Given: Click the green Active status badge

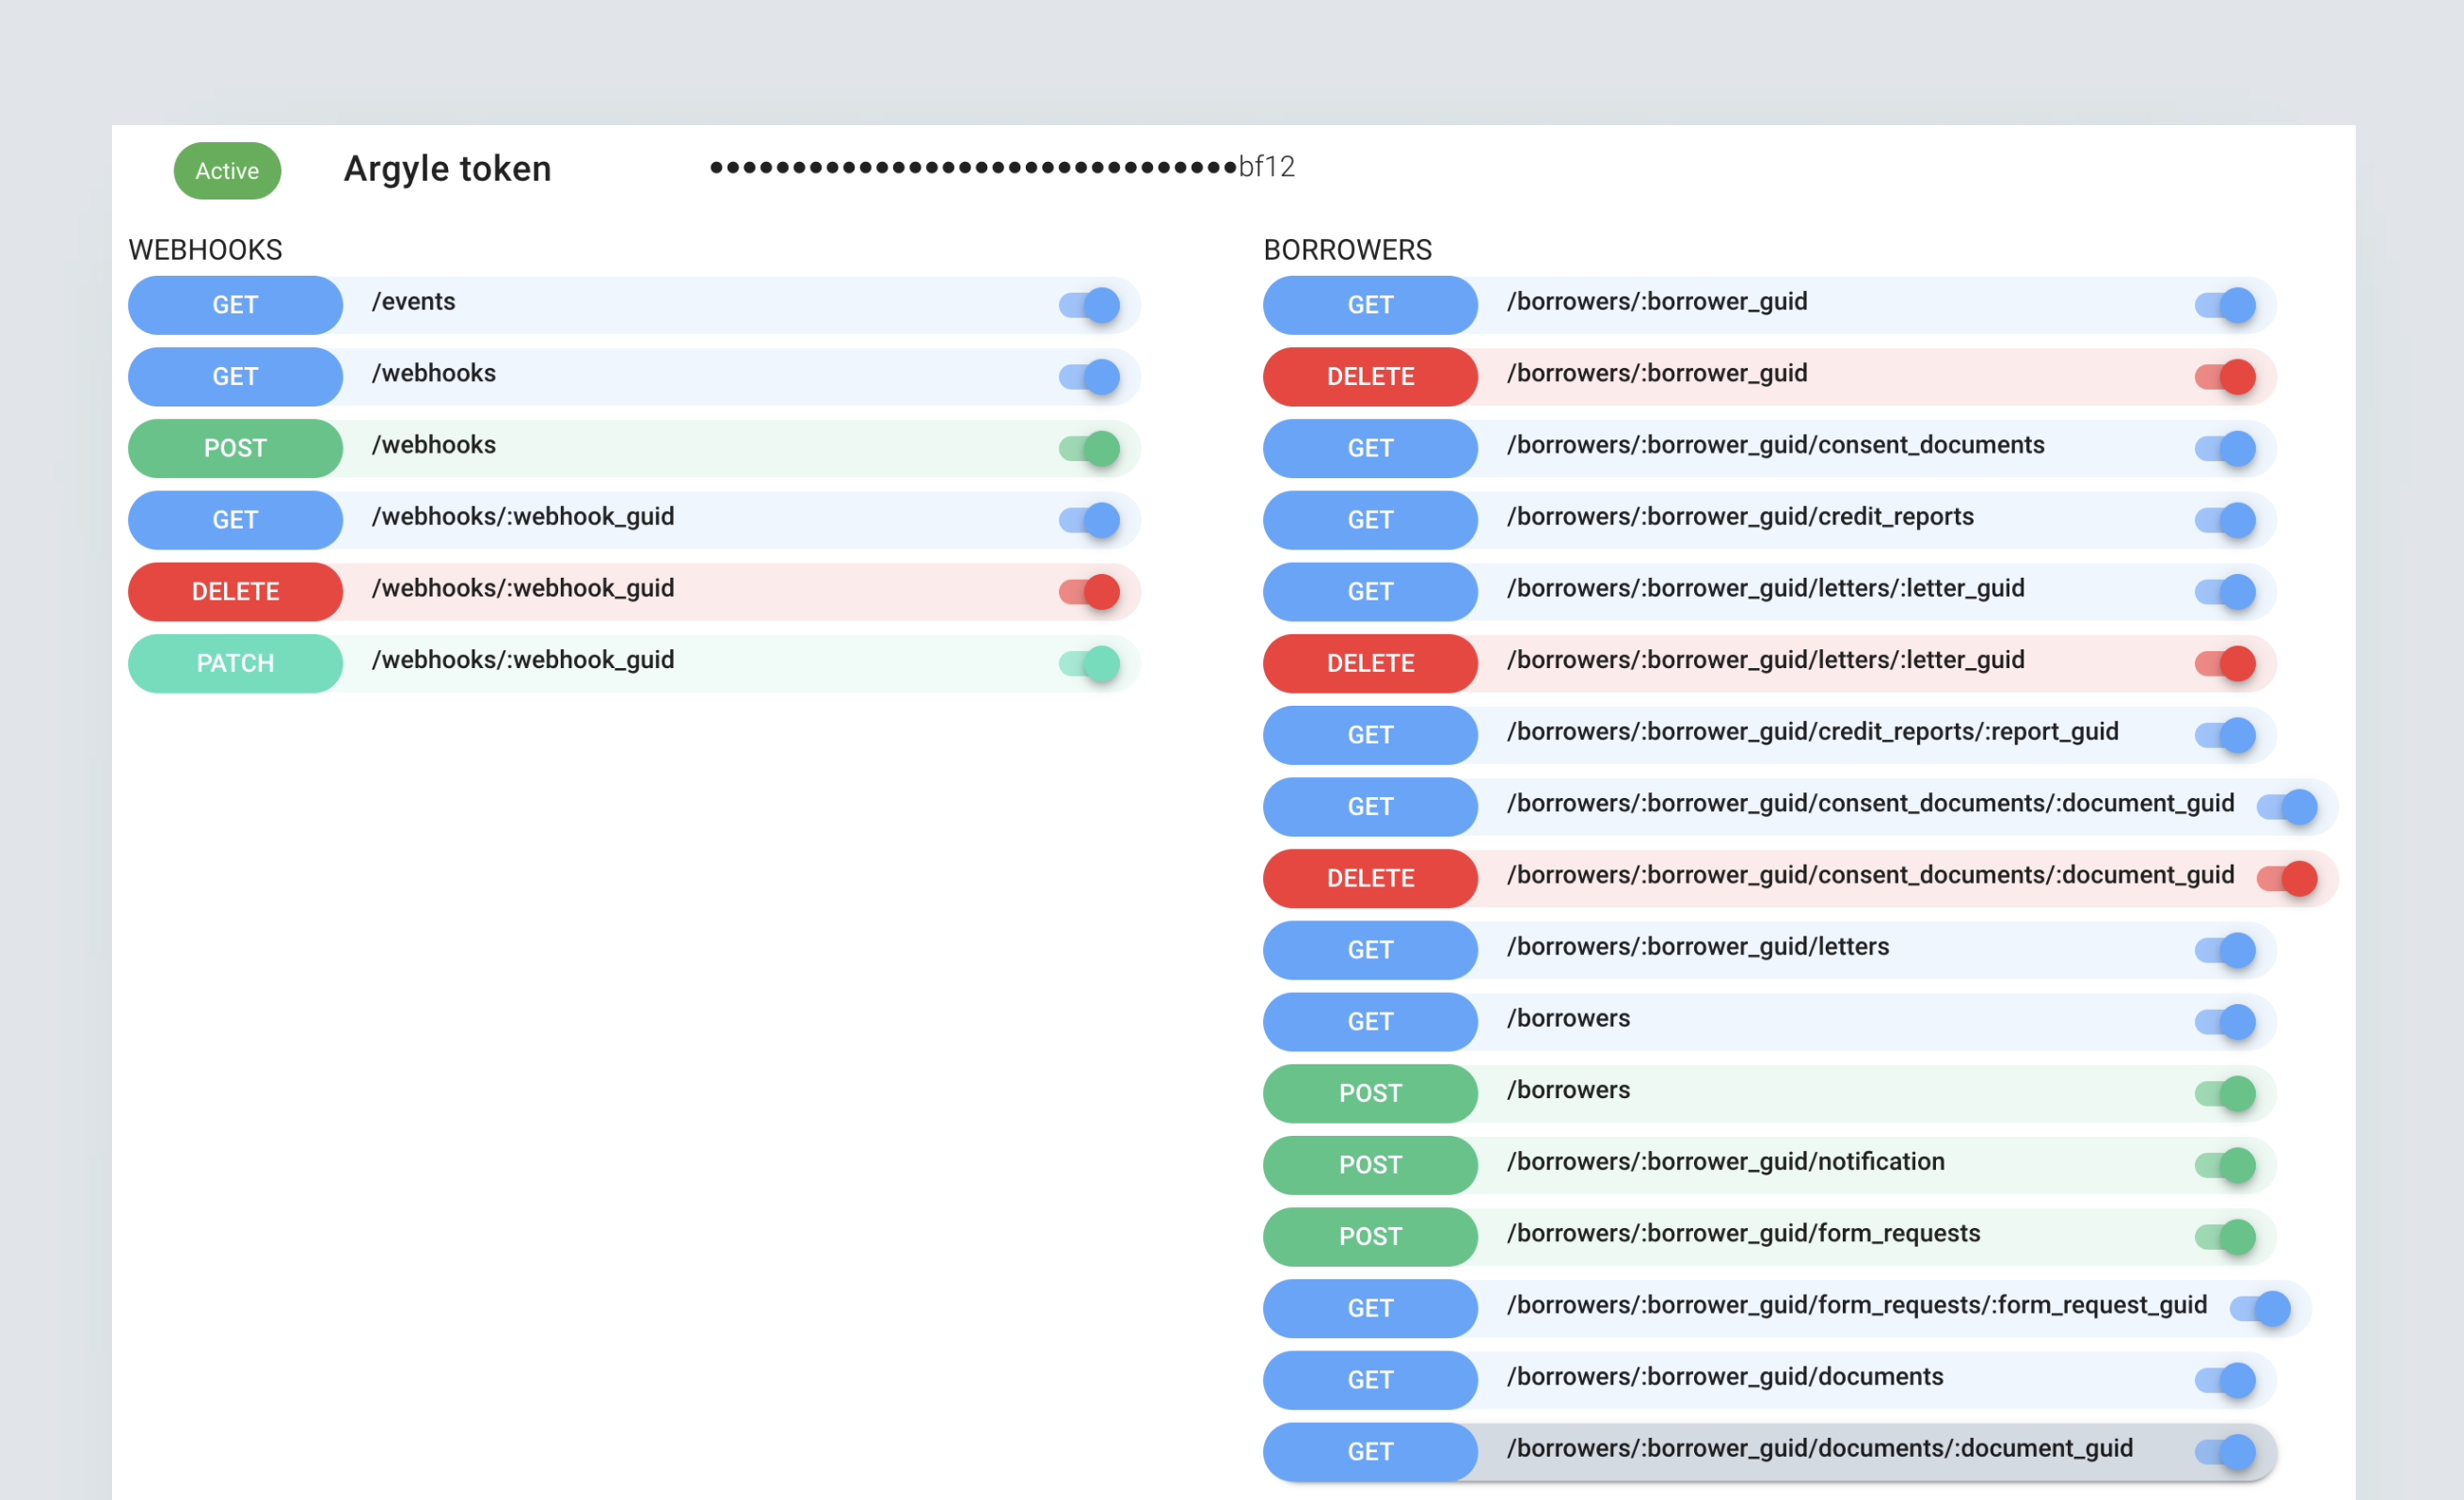Looking at the screenshot, I should [x=227, y=171].
